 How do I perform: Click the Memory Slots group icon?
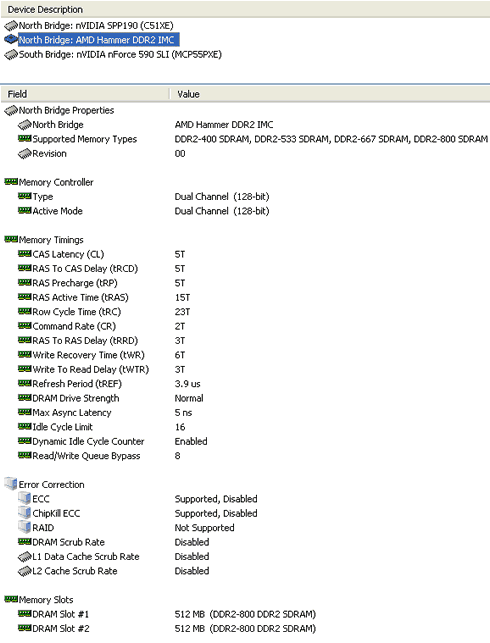[x=11, y=600]
